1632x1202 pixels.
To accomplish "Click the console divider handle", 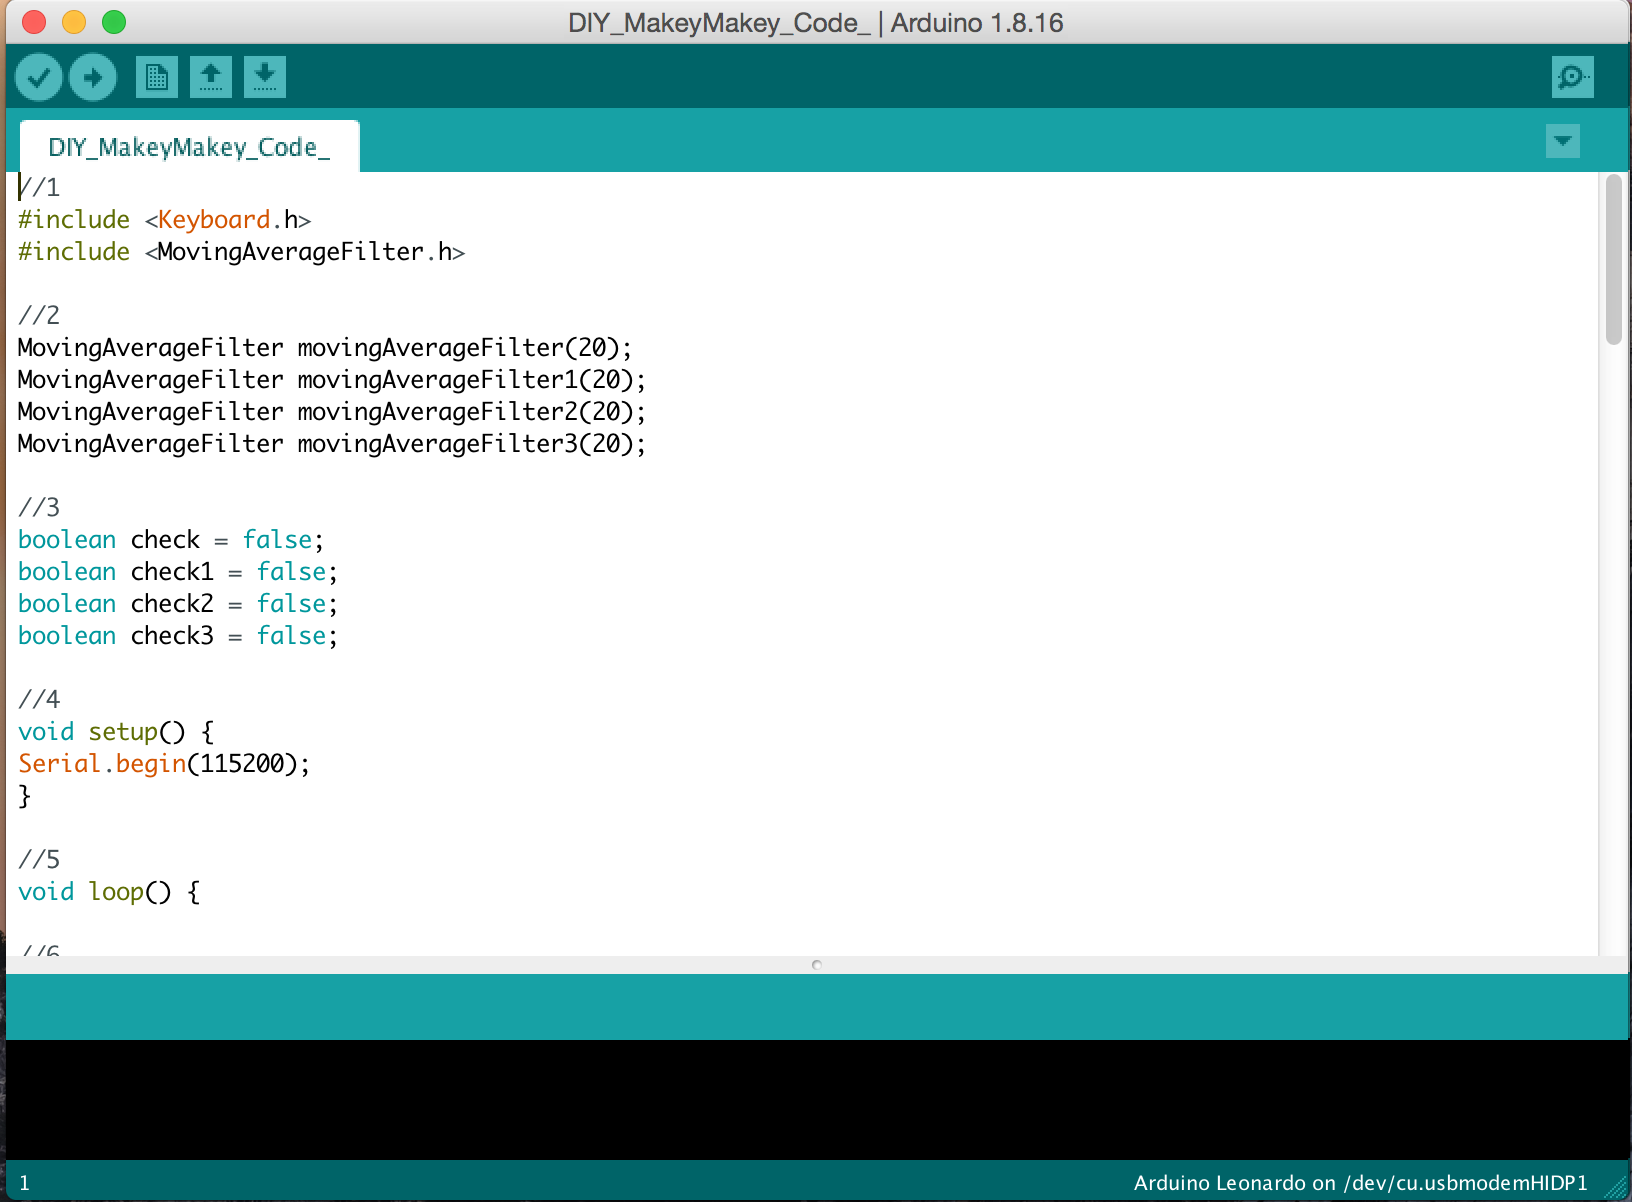I will (816, 965).
